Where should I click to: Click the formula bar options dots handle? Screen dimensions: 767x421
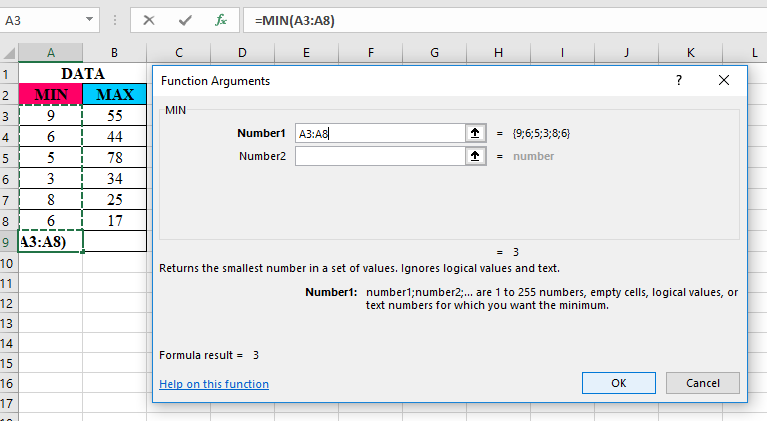[x=114, y=20]
